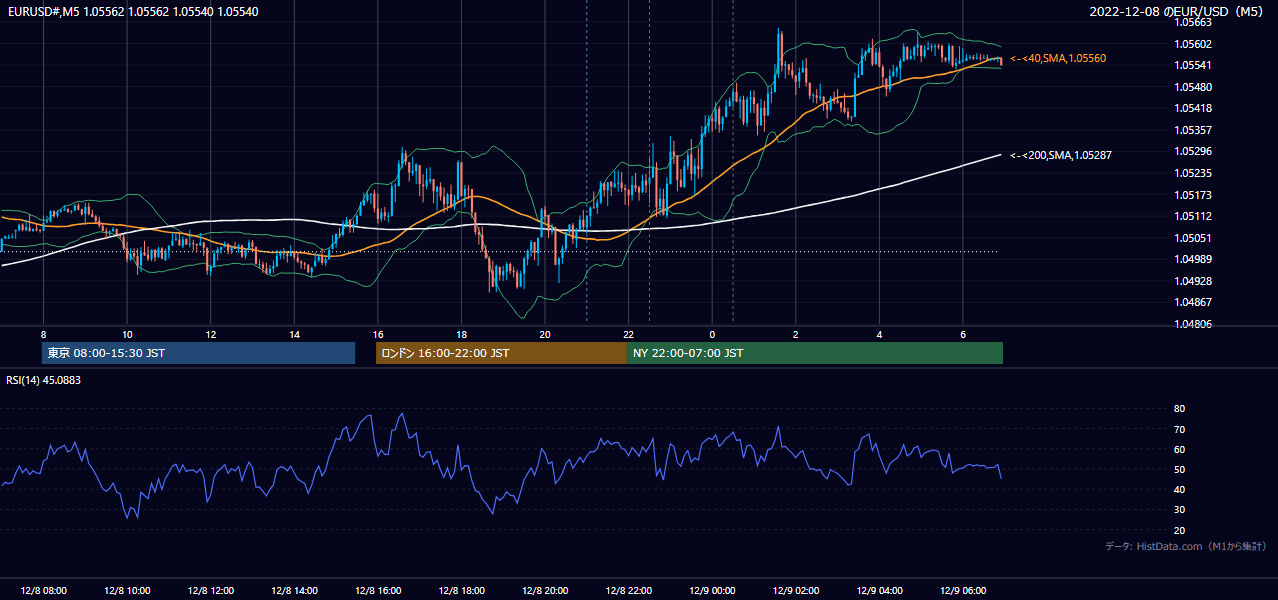
Task: Click hour tick 12 under price chart
Action: [210, 334]
